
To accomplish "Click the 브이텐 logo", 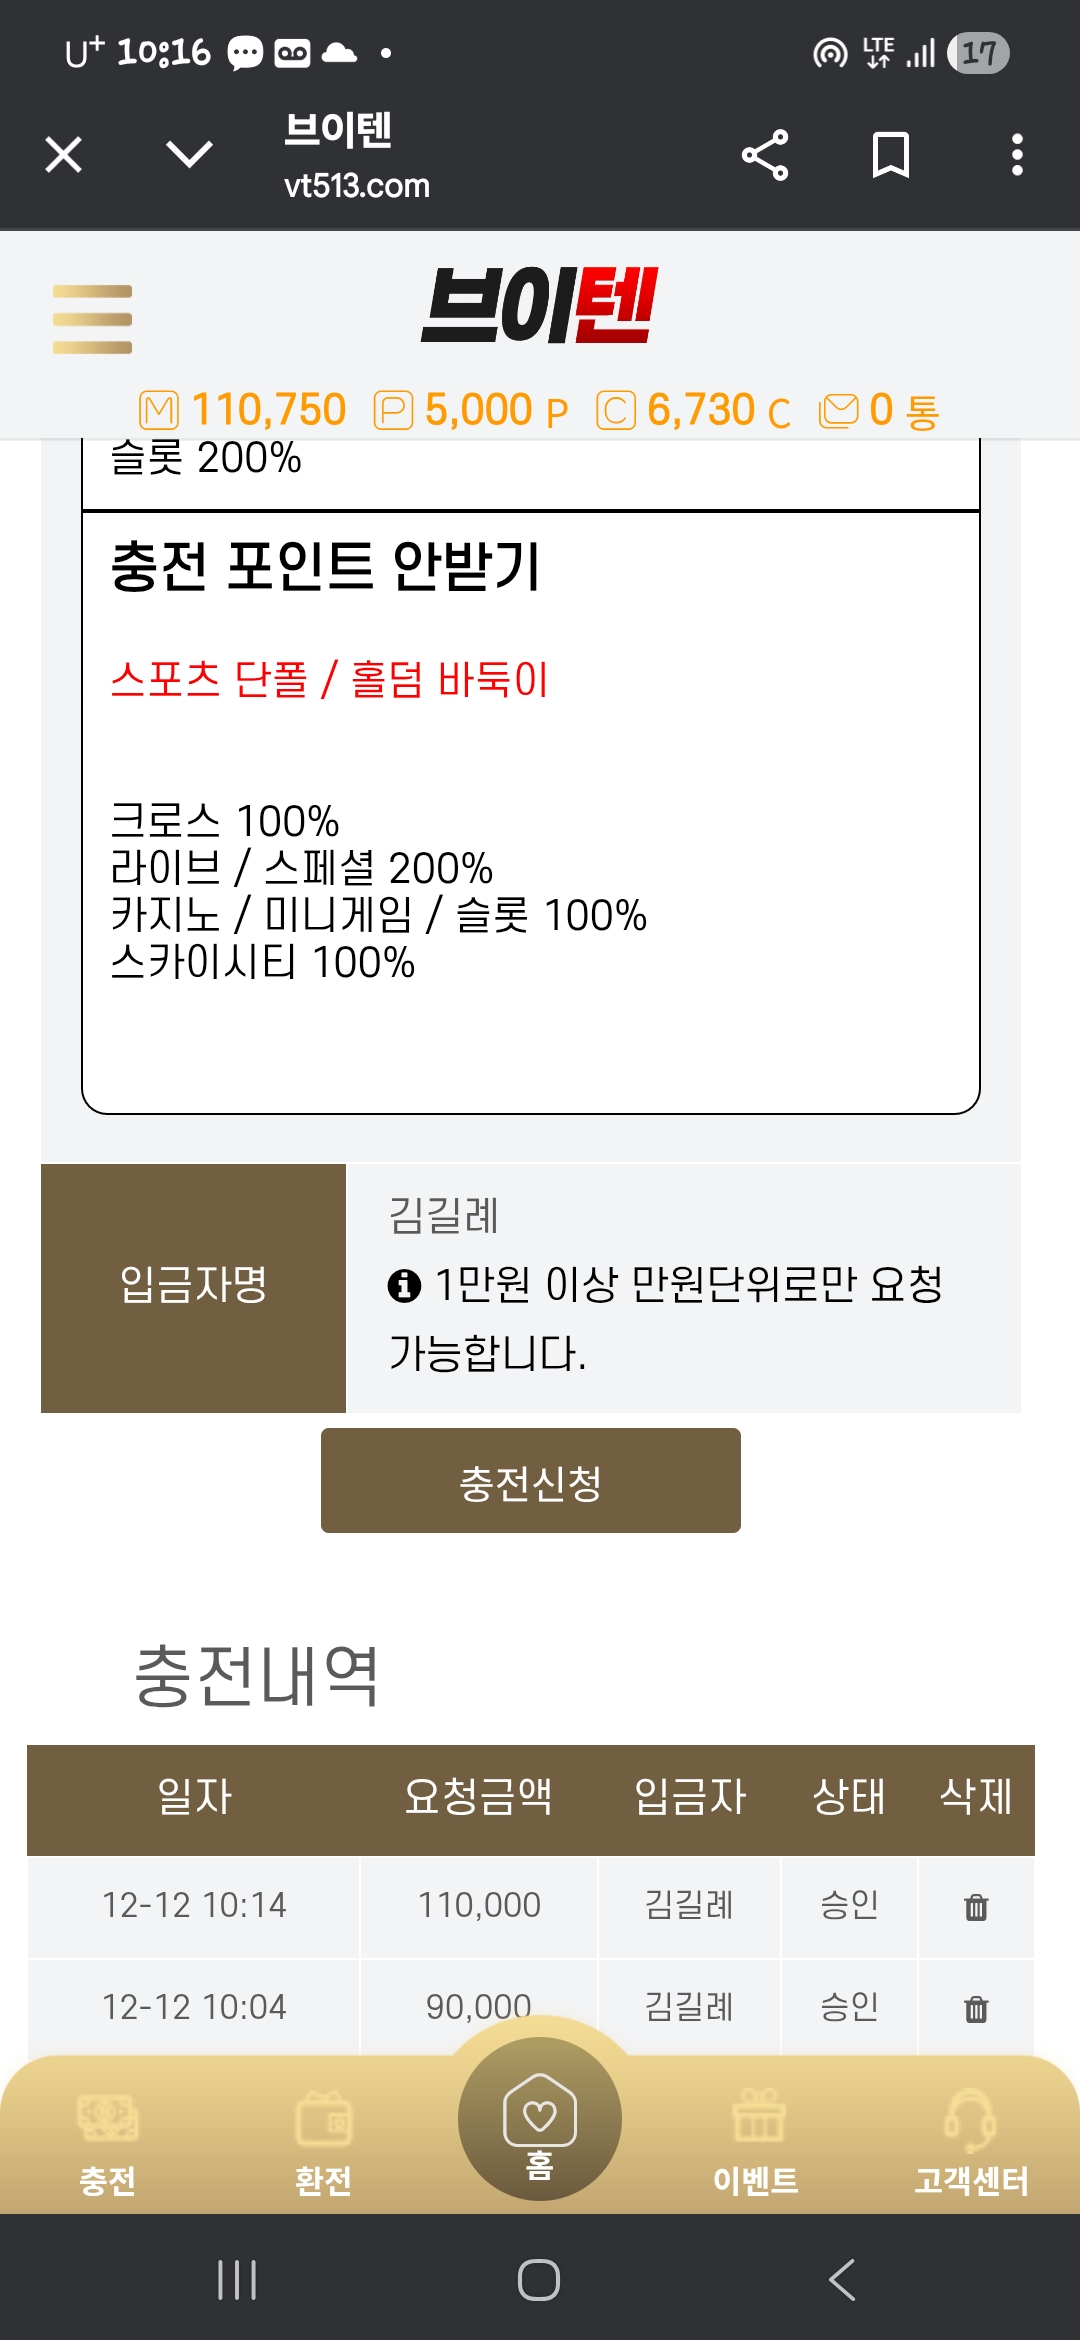I will [x=539, y=306].
